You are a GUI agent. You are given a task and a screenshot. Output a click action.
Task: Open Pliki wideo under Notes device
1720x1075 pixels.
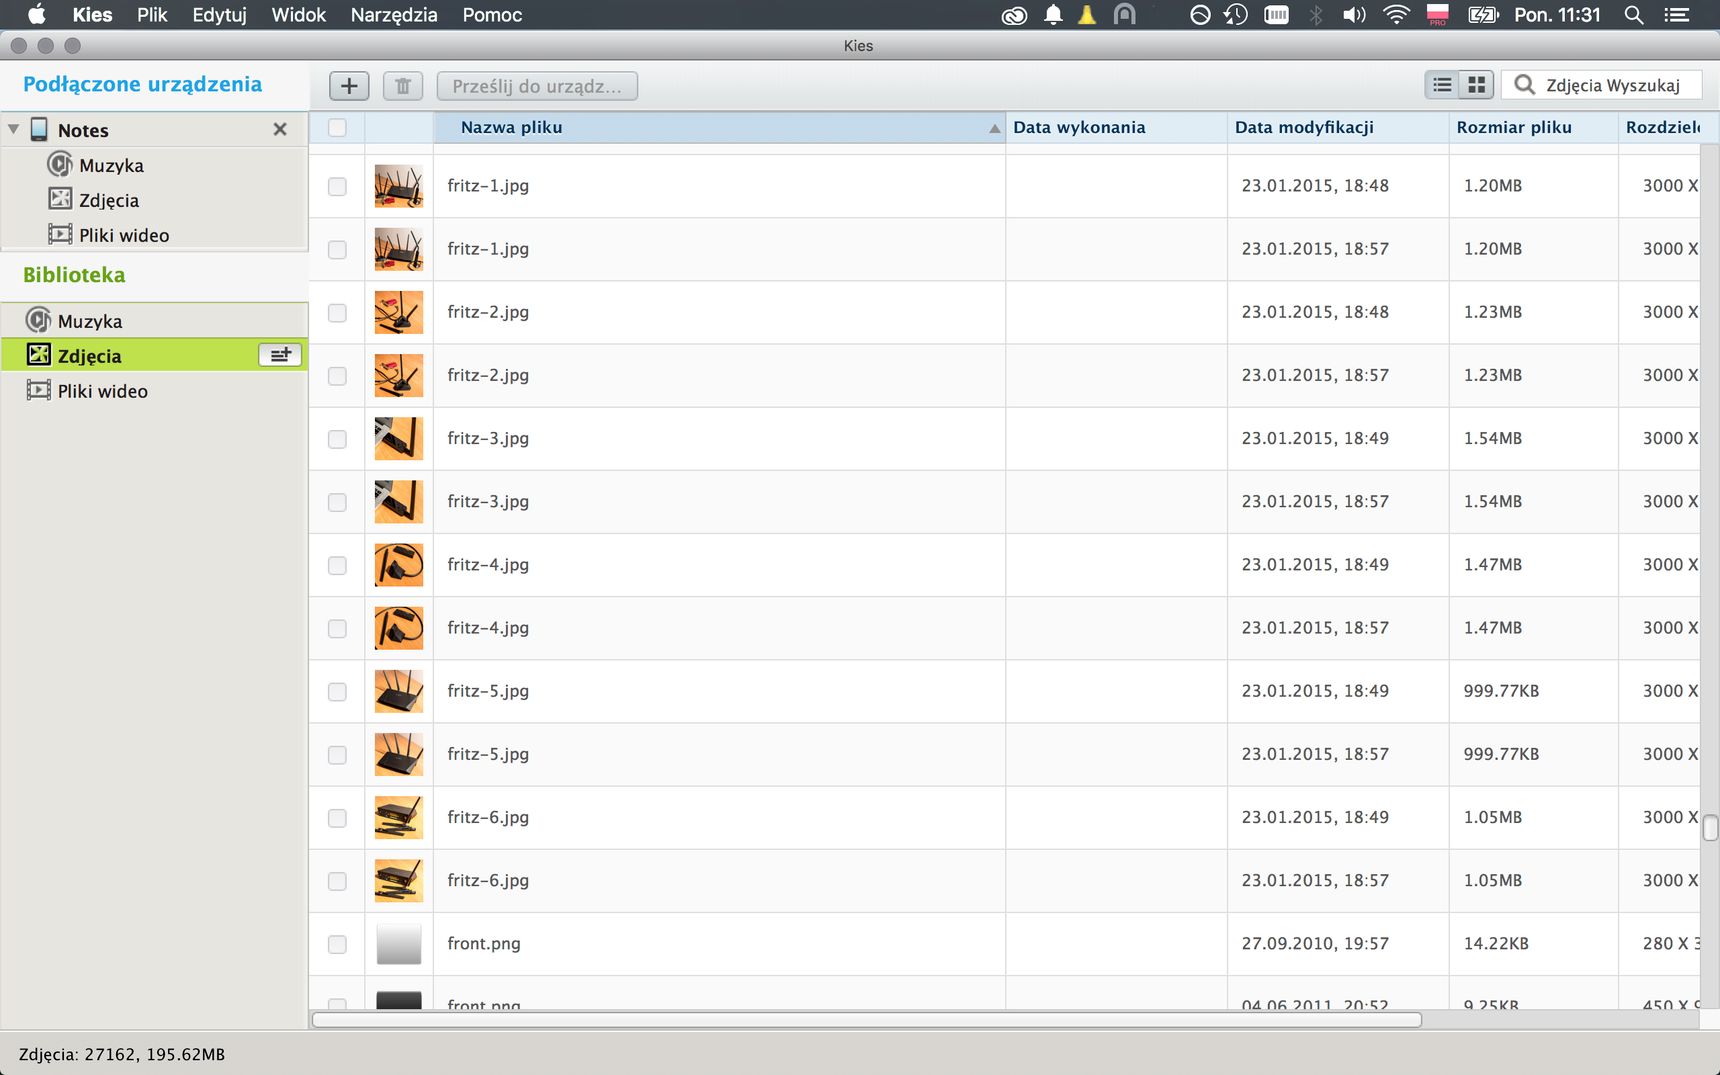pos(109,235)
